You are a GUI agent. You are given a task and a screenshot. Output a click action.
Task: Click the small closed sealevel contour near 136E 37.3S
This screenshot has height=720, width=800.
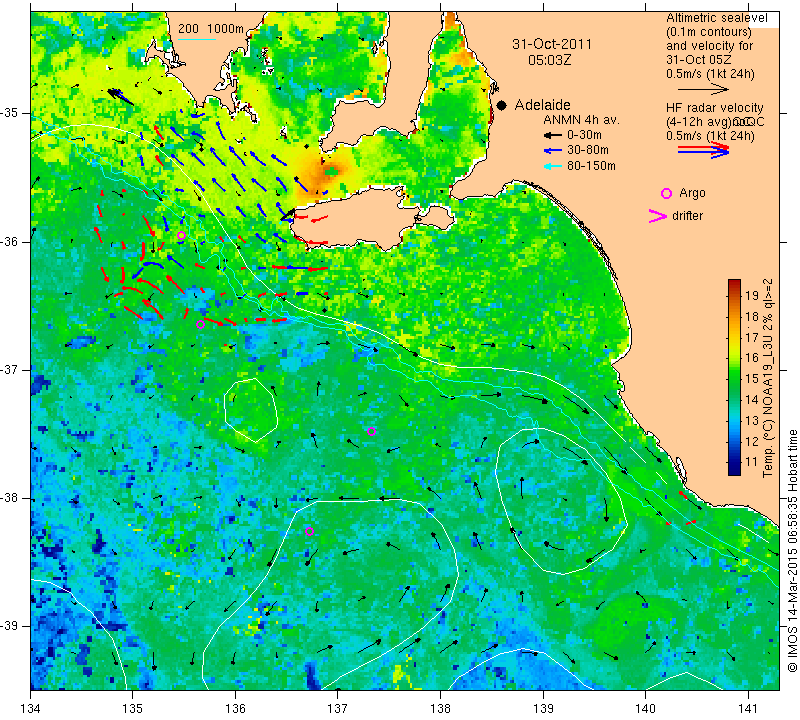(251, 410)
